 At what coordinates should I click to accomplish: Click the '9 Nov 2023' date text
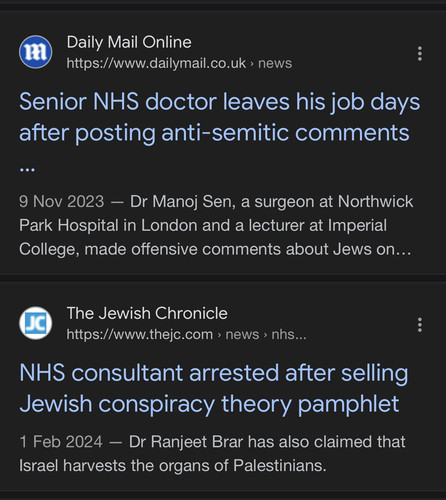[x=61, y=202]
